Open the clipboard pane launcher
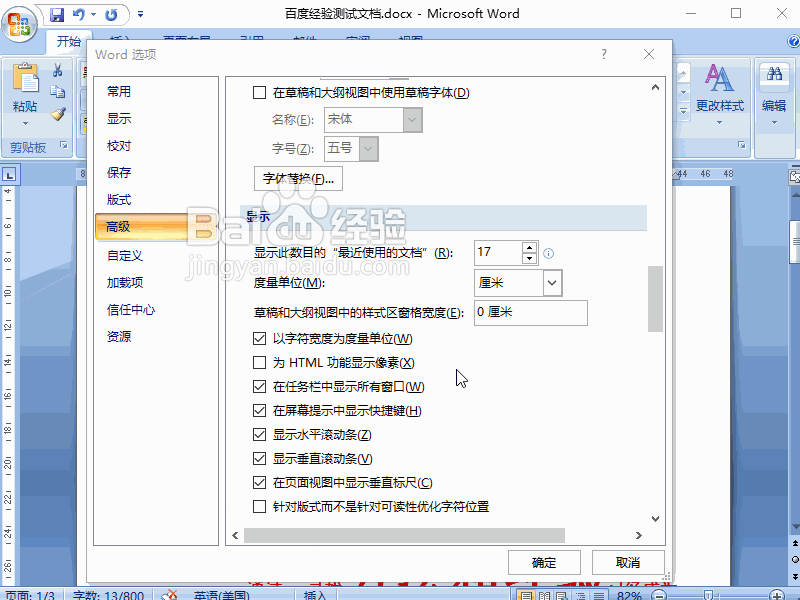The width and height of the screenshot is (800, 600). (64, 145)
